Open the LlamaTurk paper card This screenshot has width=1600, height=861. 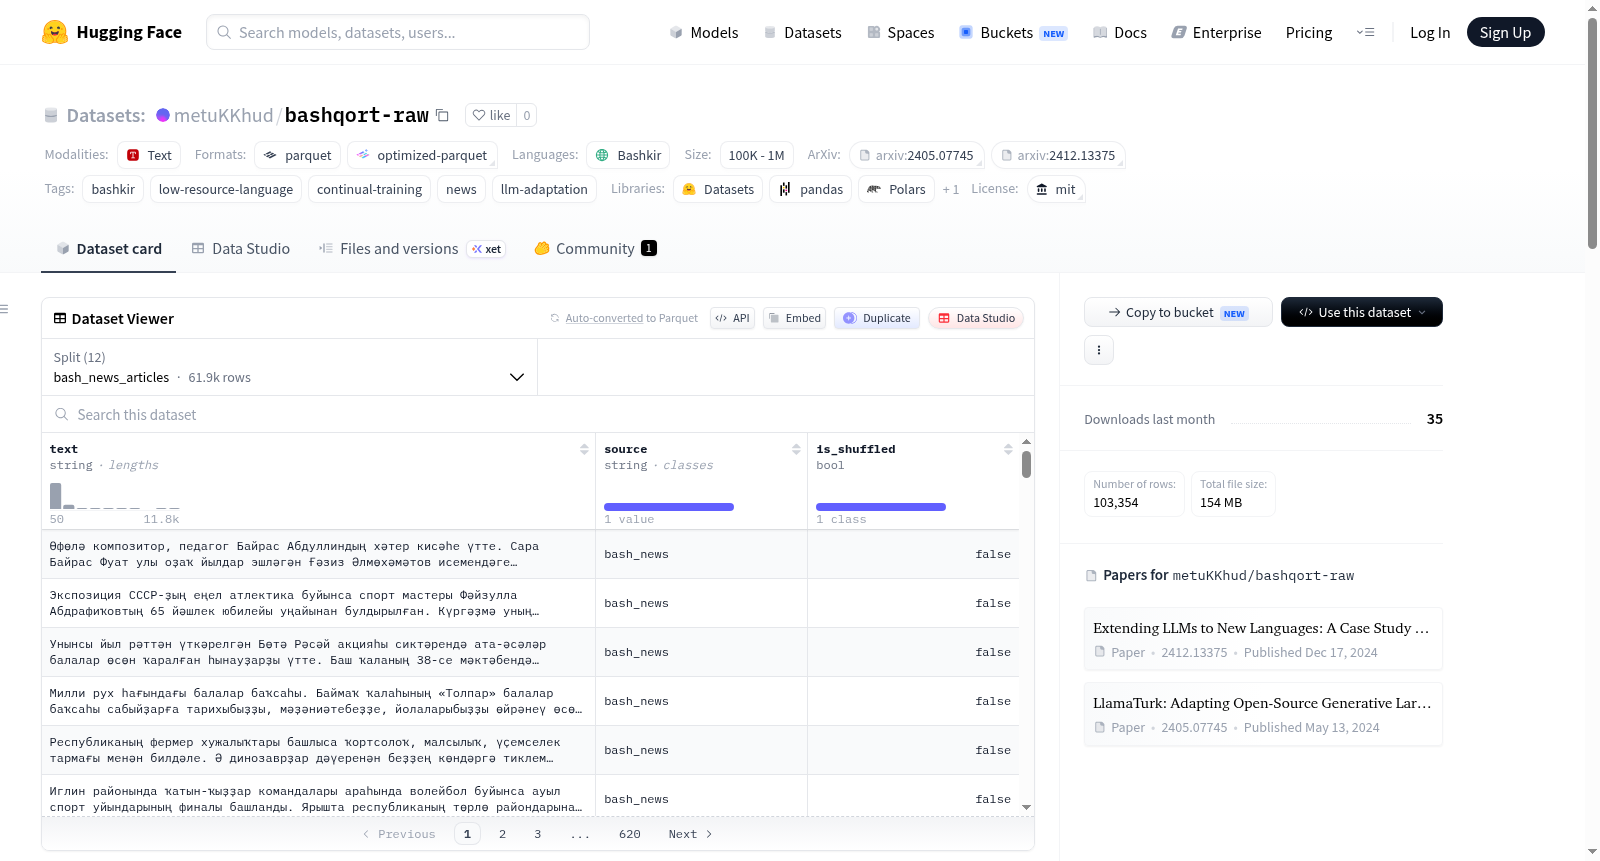coord(1263,714)
